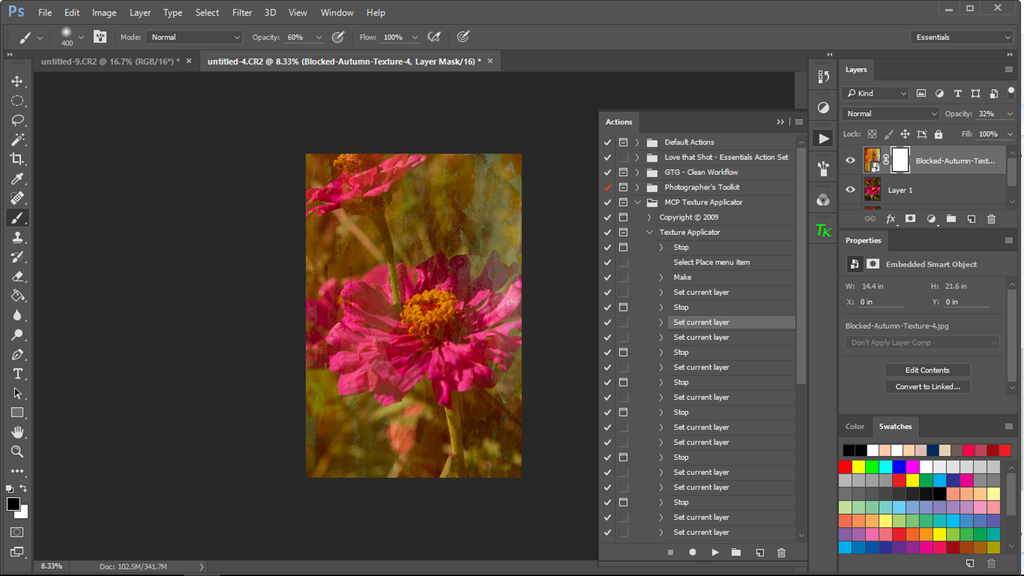
Task: Open the Filter menu
Action: (x=242, y=13)
